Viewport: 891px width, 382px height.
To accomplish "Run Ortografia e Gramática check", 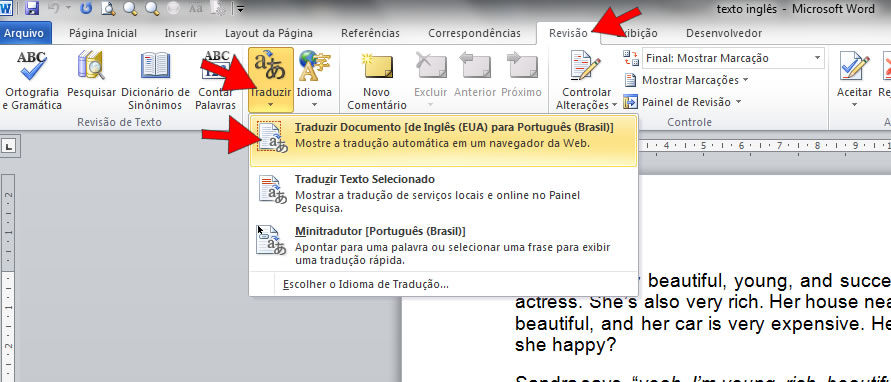I will point(31,81).
